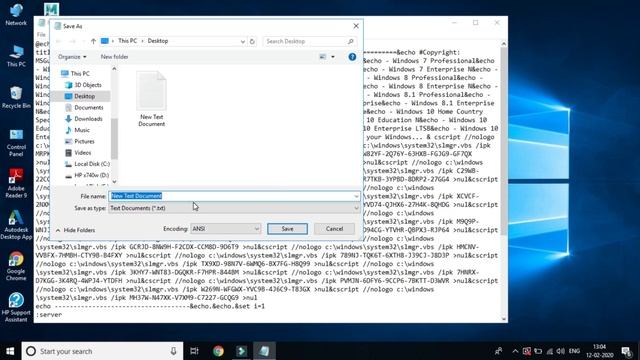Launch Autodesk Desktop App icon
Viewport: 640px width, 360px height.
(16, 225)
